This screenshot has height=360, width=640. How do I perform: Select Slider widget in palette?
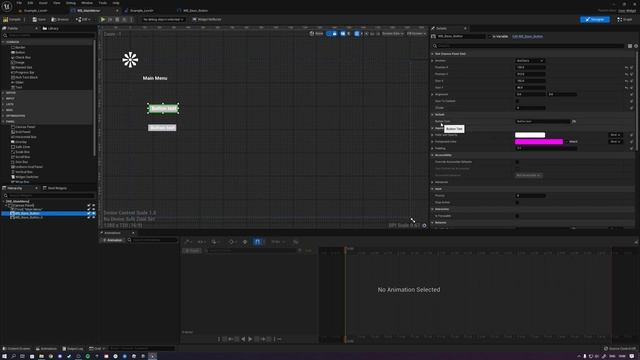19,82
